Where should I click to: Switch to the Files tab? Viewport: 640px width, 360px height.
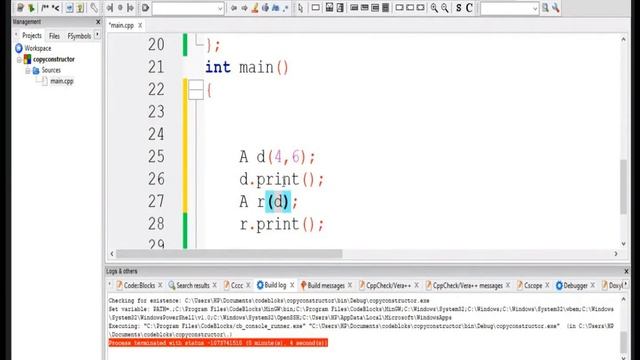(x=54, y=36)
